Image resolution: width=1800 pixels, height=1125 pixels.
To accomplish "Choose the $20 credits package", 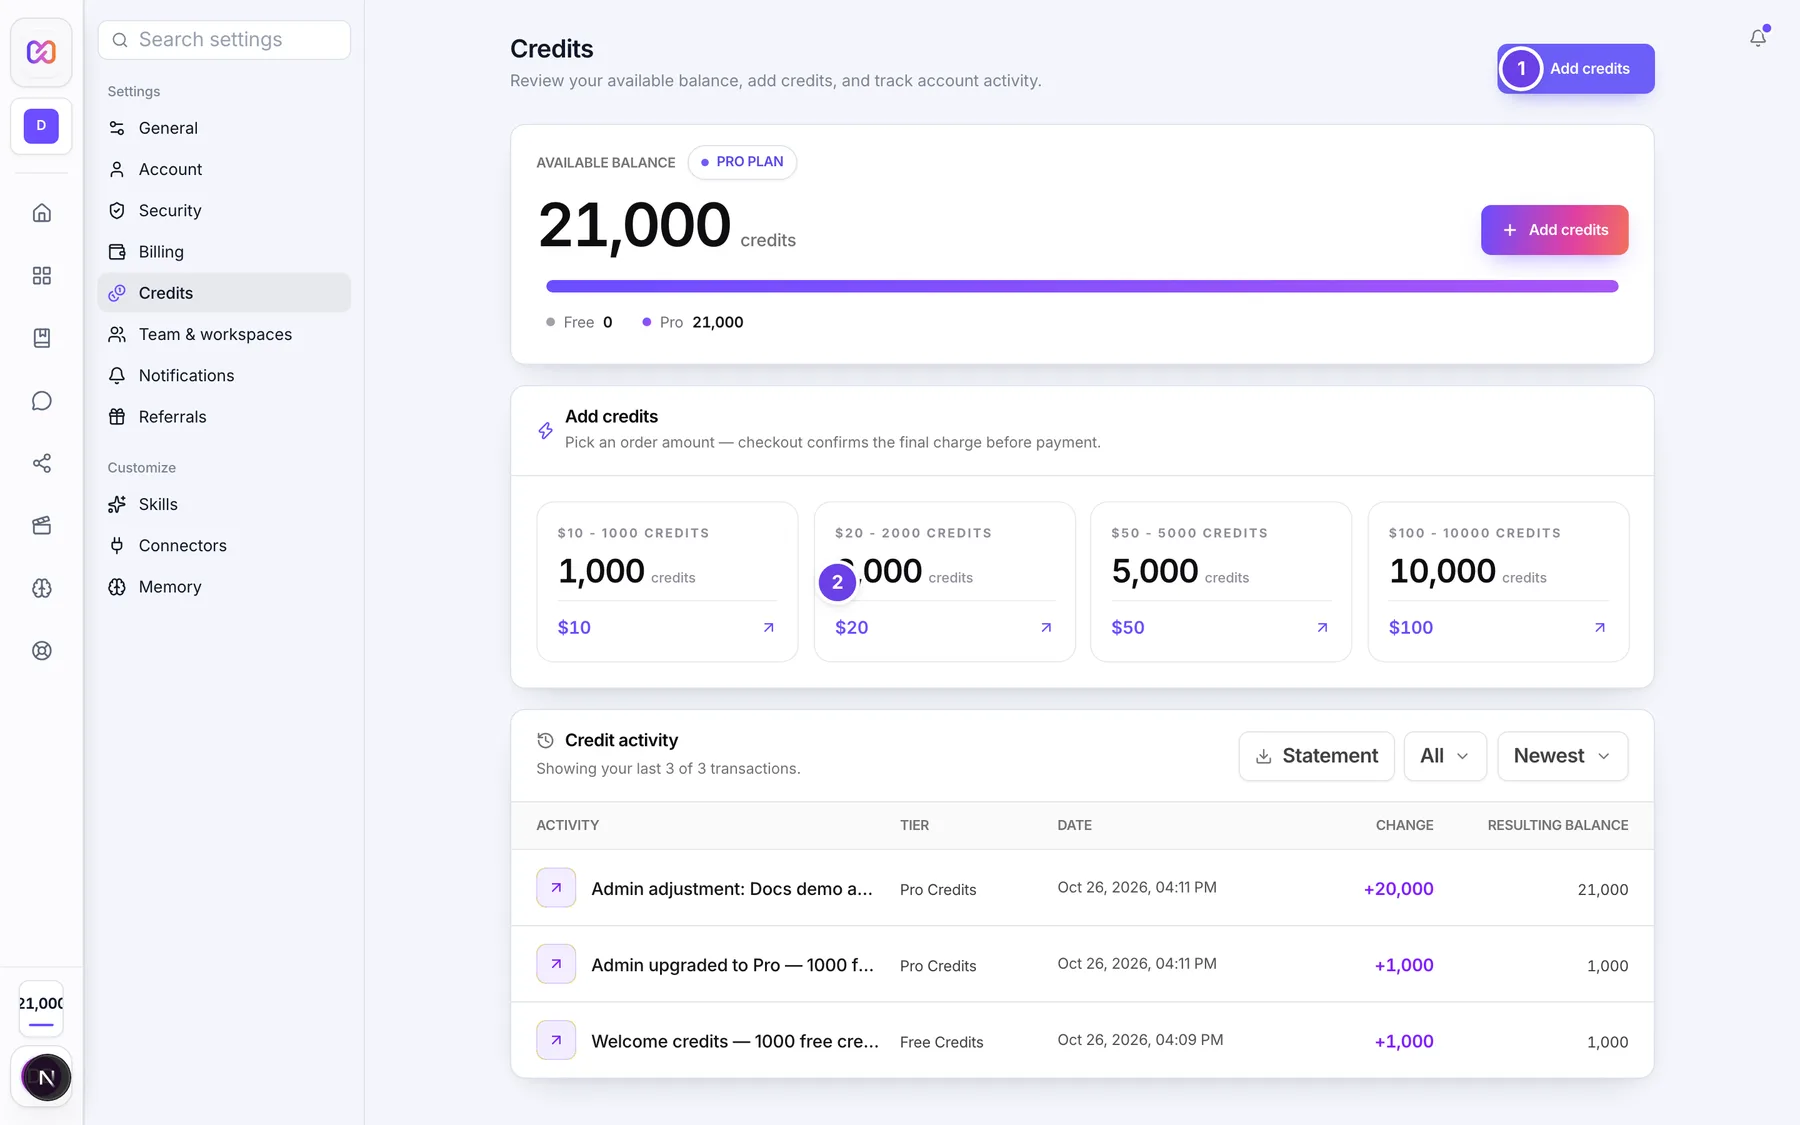I will 944,581.
